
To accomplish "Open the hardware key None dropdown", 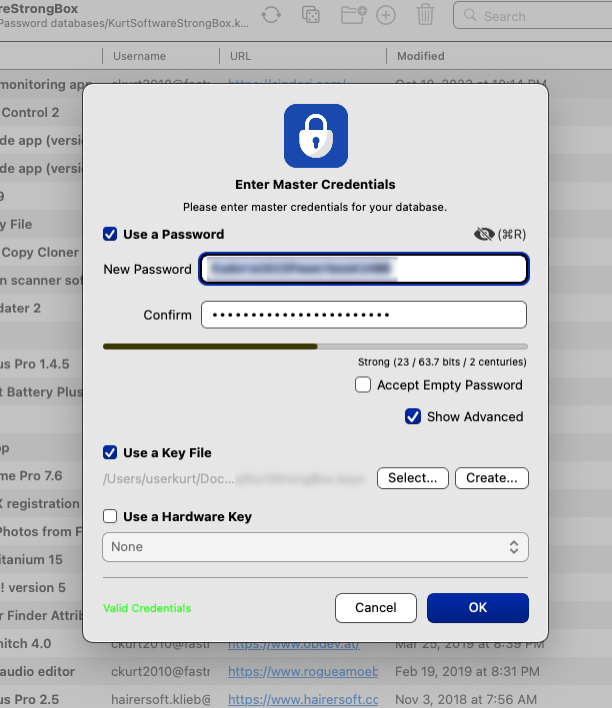I will tap(315, 547).
